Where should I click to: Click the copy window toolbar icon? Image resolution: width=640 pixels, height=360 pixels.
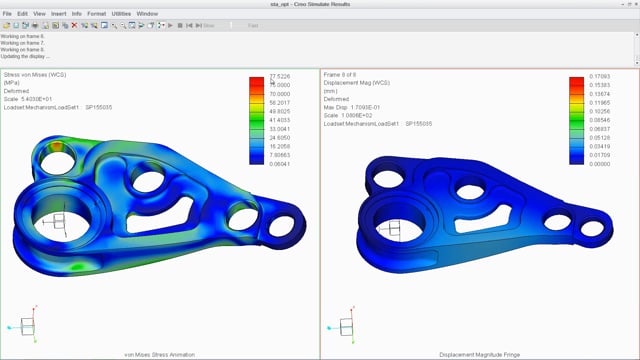pos(65,25)
